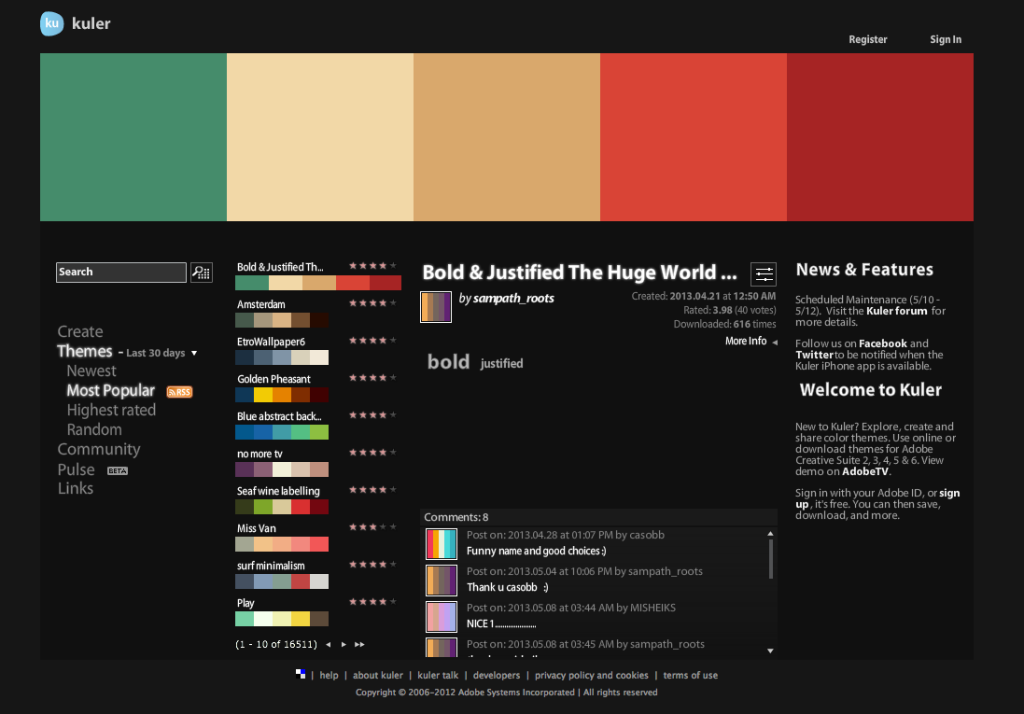Image resolution: width=1024 pixels, height=714 pixels.
Task: Click the large dark red swatch
Action: tap(880, 137)
